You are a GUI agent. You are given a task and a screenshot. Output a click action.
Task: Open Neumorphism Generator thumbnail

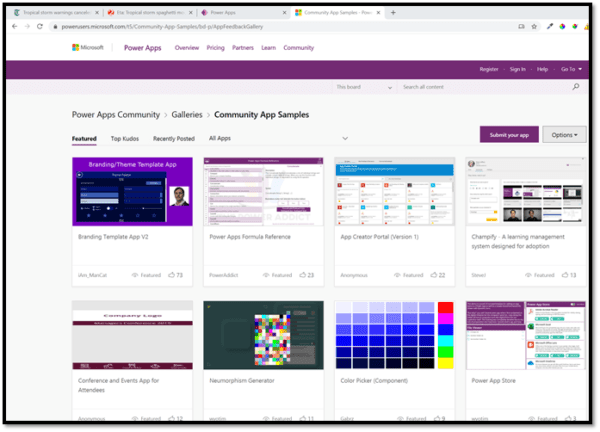[x=263, y=335]
